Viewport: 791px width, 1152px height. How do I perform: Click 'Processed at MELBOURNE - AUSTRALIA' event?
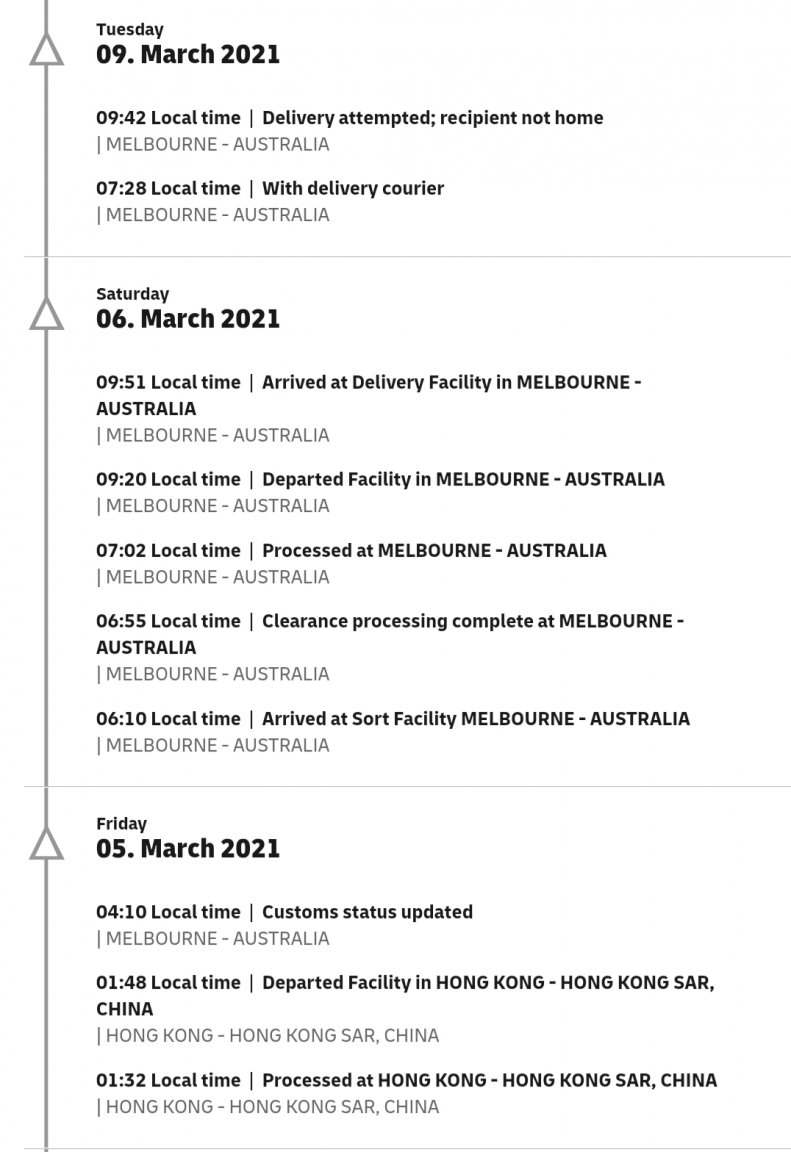point(435,550)
